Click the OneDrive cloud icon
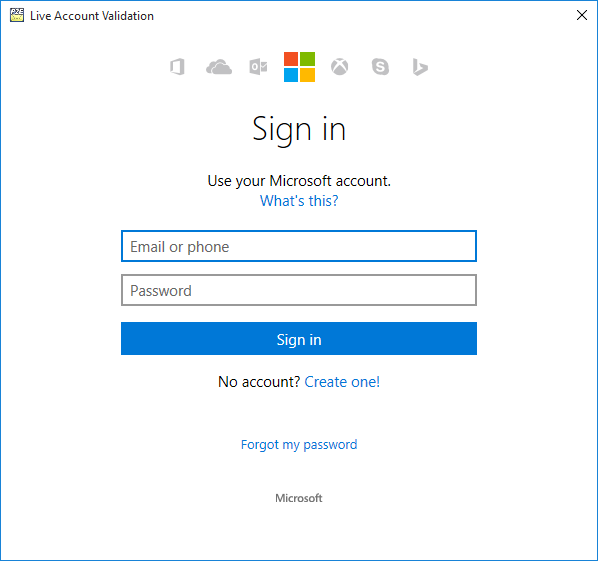This screenshot has width=598, height=561. [219, 67]
